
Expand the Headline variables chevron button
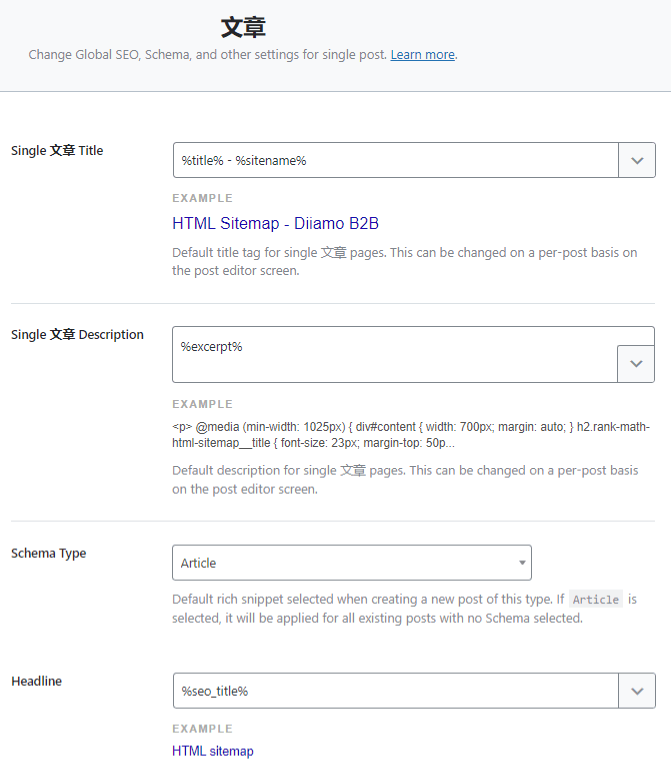click(x=637, y=690)
